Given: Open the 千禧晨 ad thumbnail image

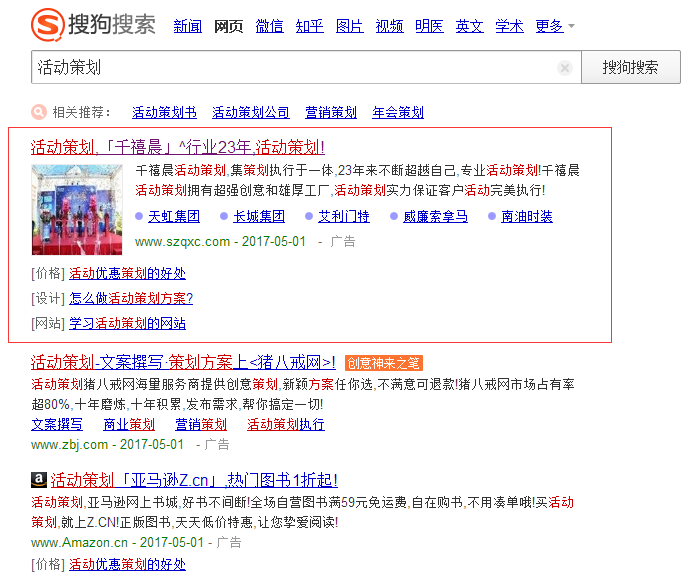Looking at the screenshot, I should tap(77, 209).
